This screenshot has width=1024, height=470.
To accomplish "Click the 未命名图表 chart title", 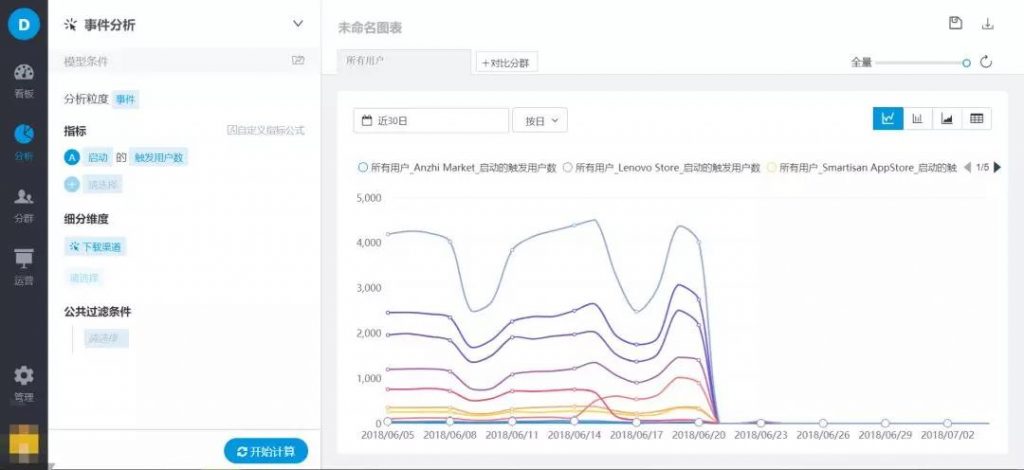I will 370,27.
